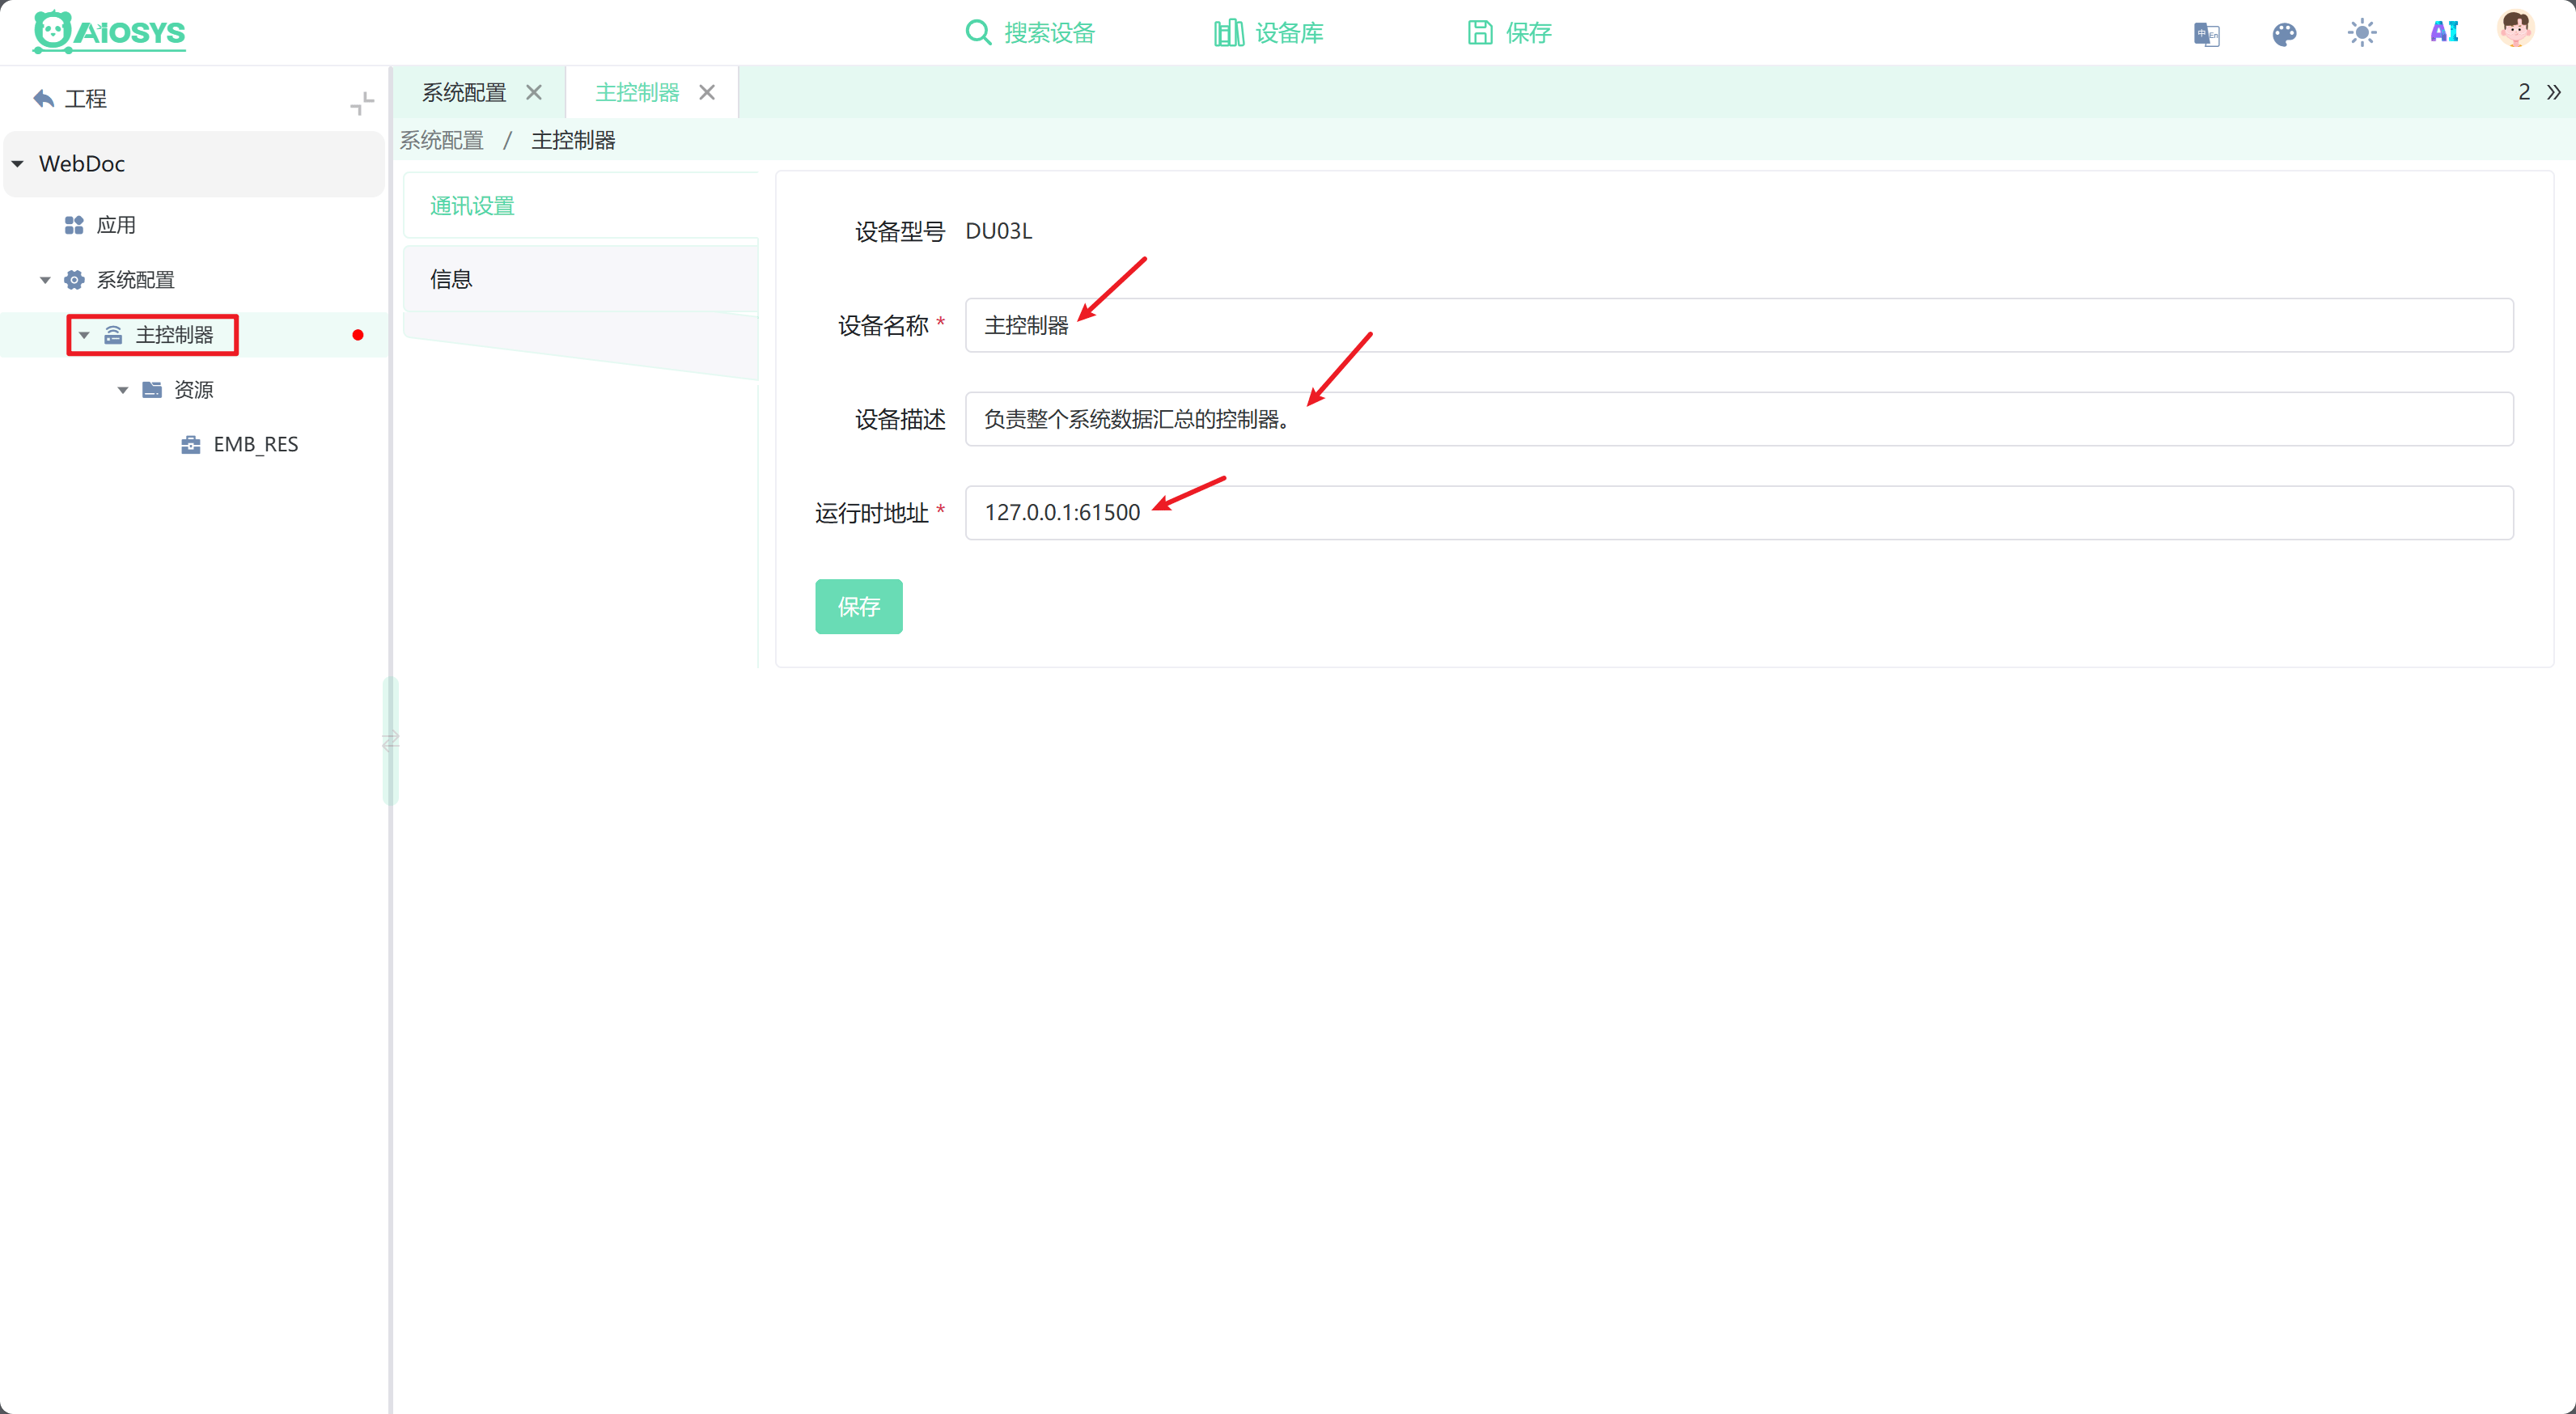
Task: Open 搜索设备 in the top bar
Action: (x=1049, y=33)
